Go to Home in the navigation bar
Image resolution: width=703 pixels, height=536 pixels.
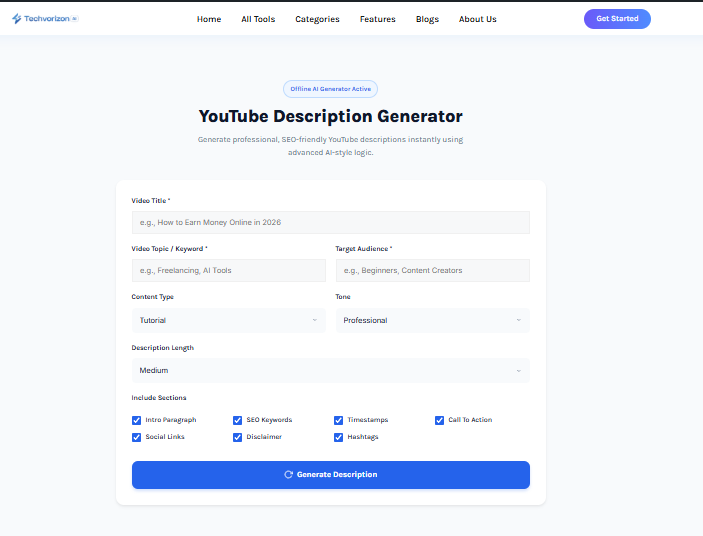pos(209,19)
